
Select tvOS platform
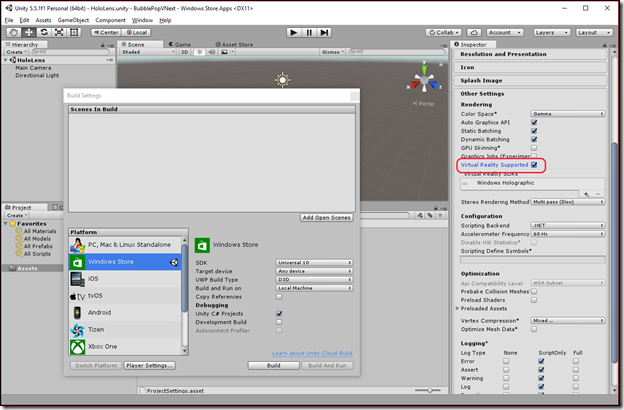pyautogui.click(x=125, y=295)
